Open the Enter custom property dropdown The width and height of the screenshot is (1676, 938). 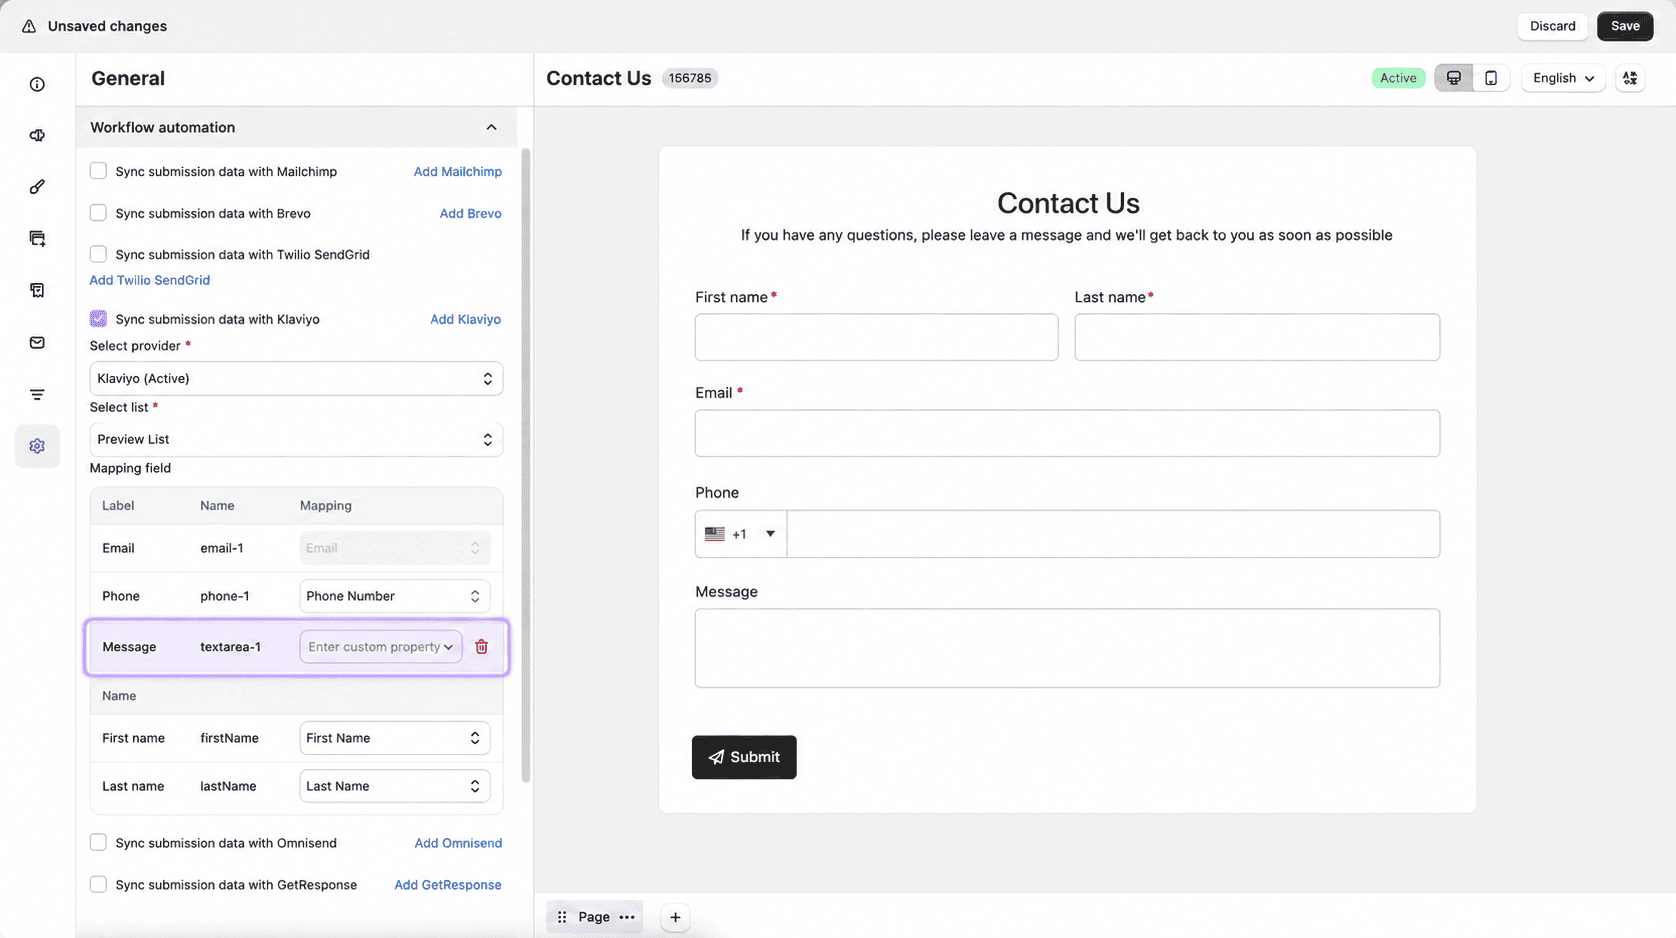pos(381,647)
